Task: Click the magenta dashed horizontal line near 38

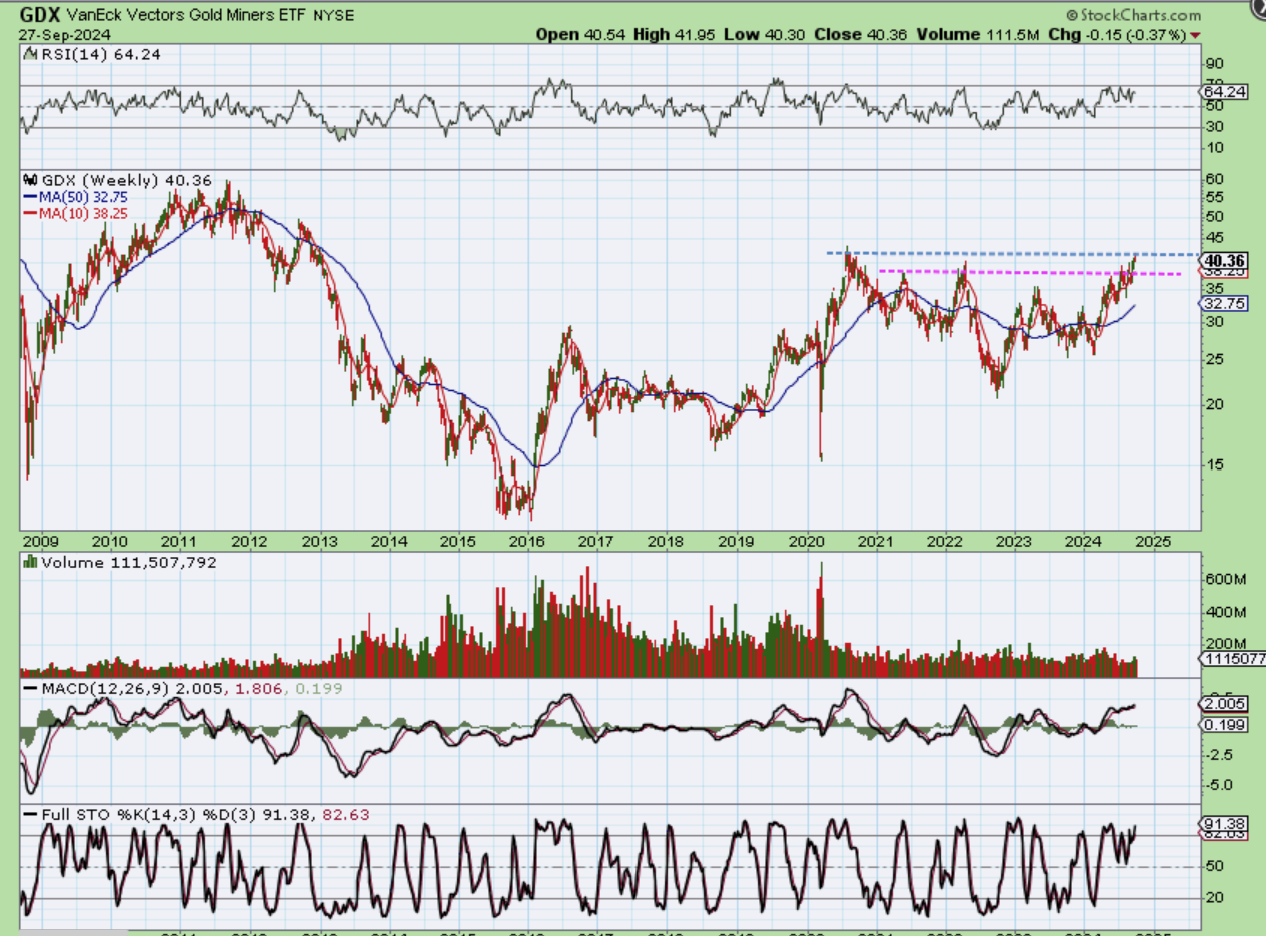Action: (x=1030, y=272)
